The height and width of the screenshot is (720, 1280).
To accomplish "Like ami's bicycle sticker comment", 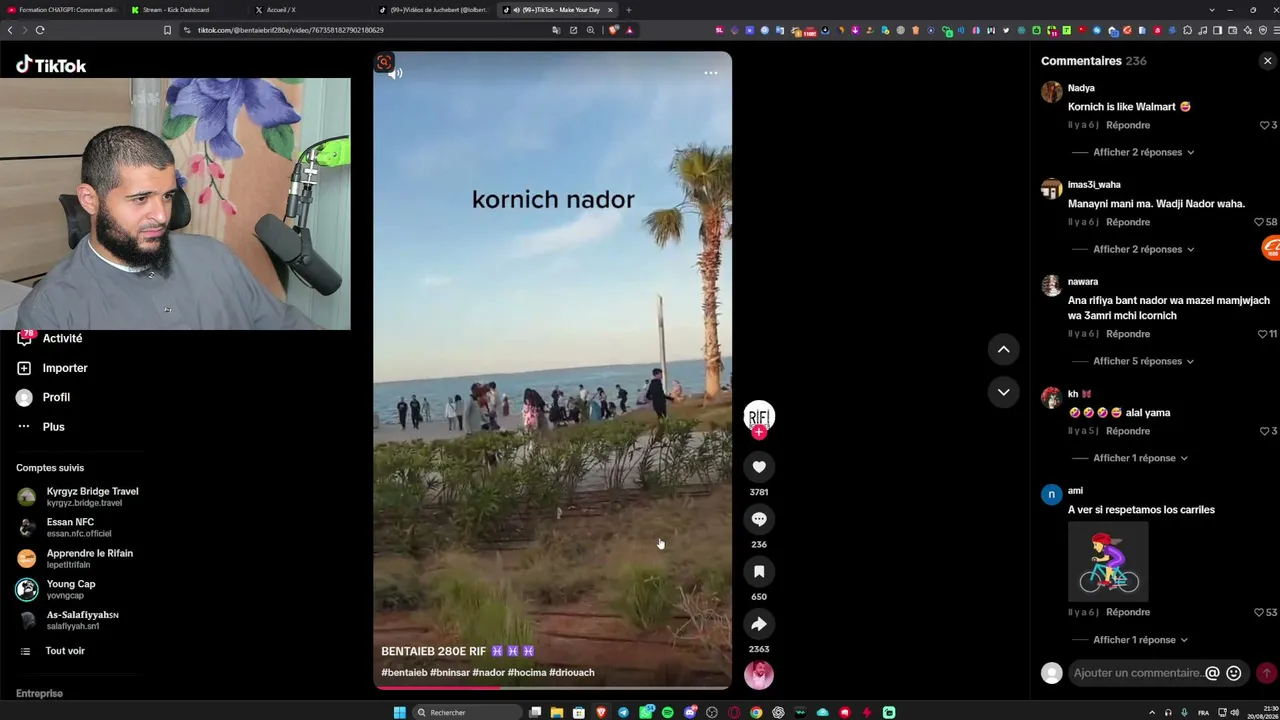I will tap(1260, 612).
